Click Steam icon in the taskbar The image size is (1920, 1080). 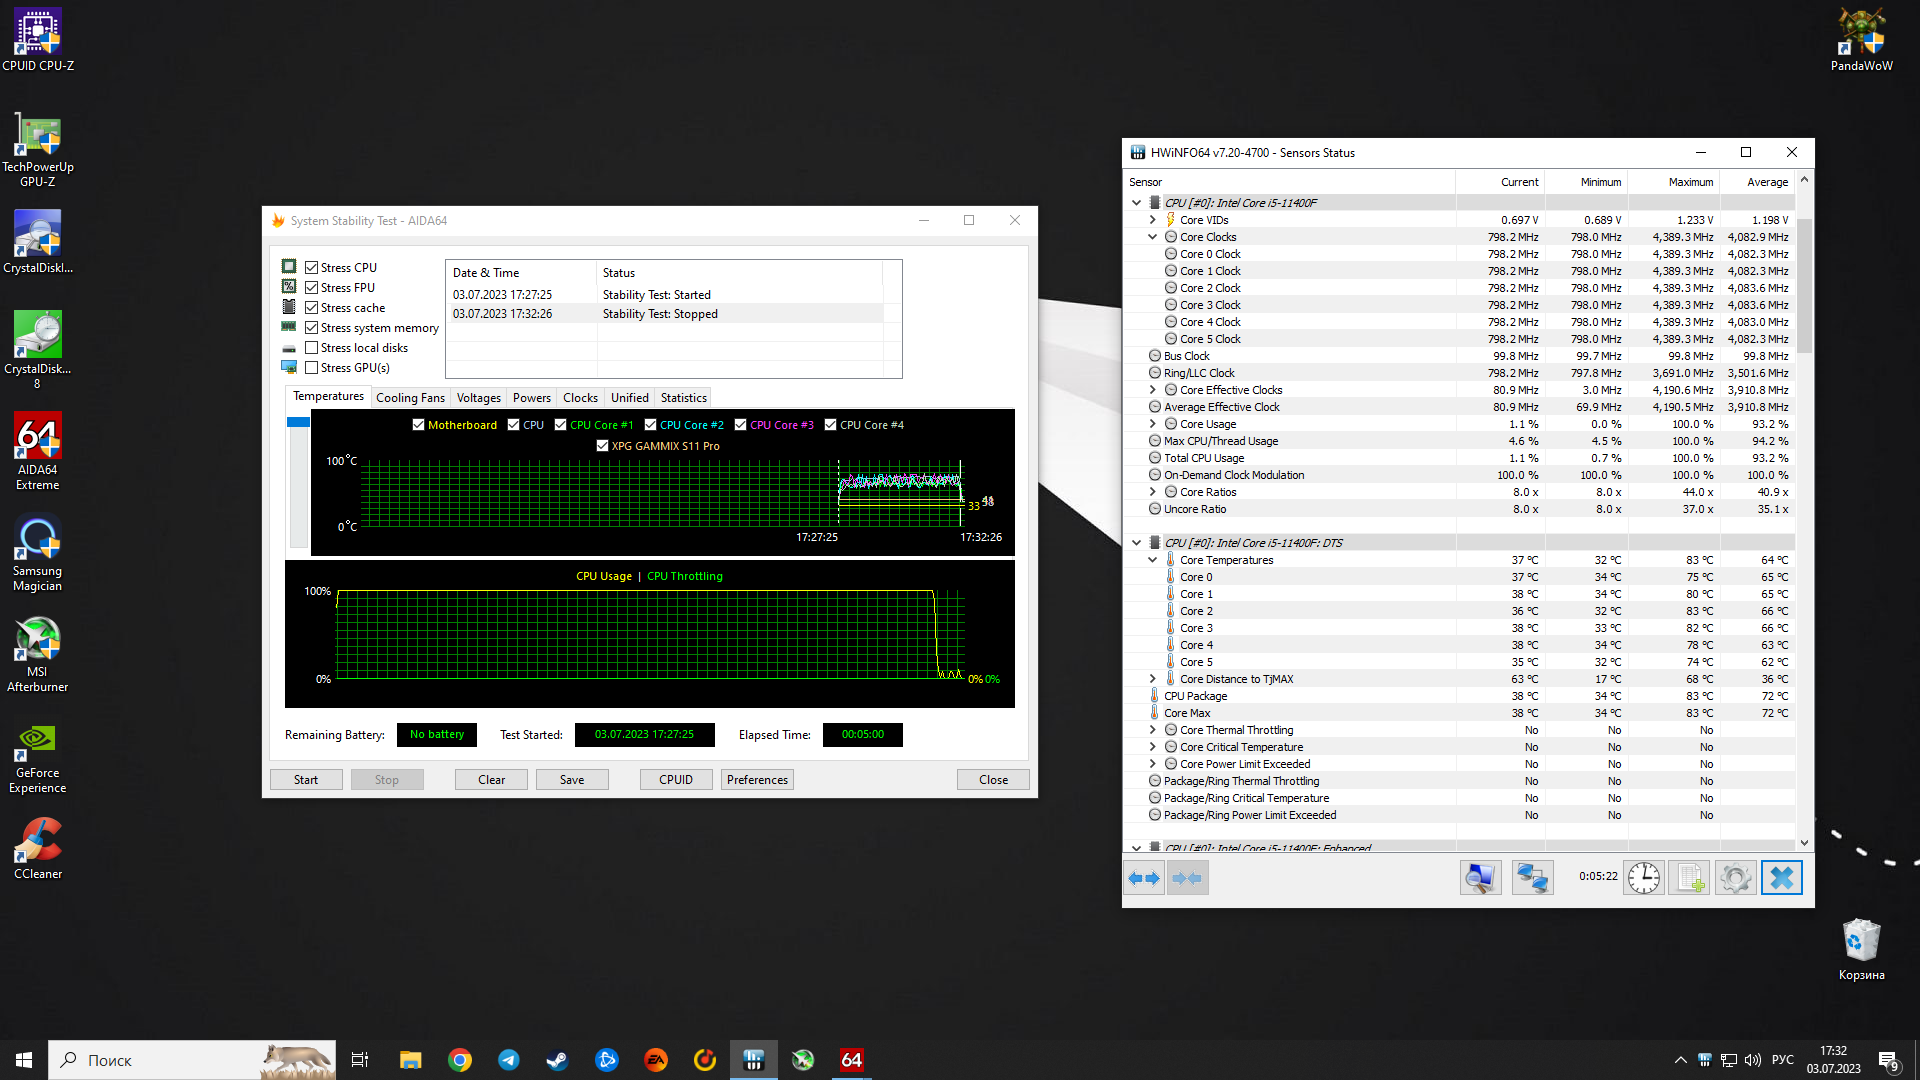coord(557,1060)
